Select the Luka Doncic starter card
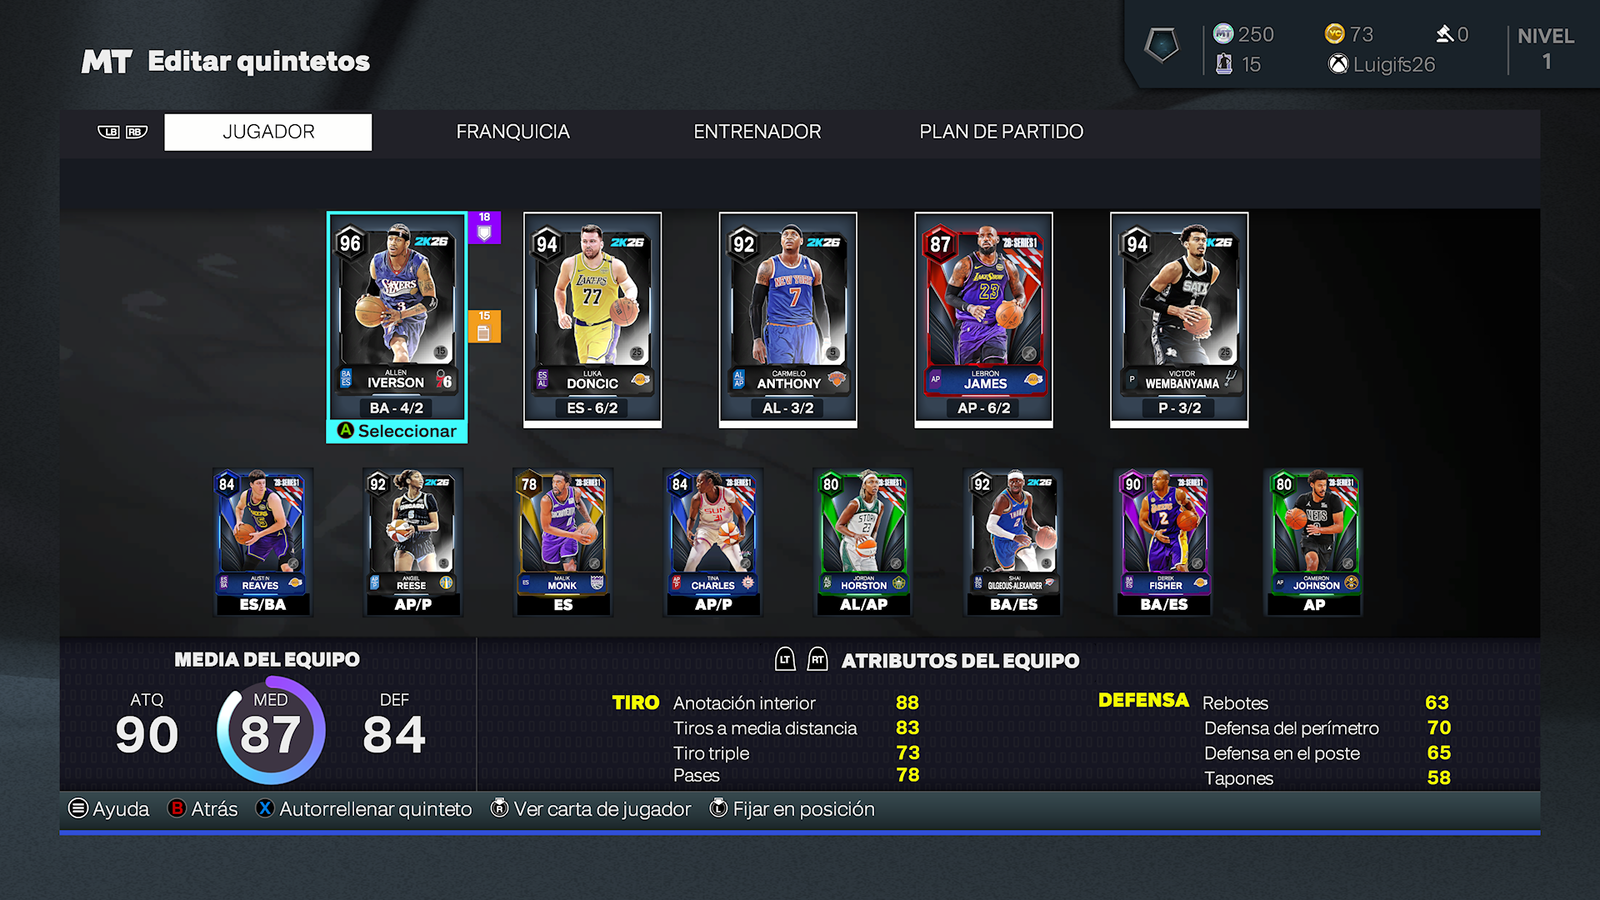Screen dimensions: 1600x900 (592, 319)
